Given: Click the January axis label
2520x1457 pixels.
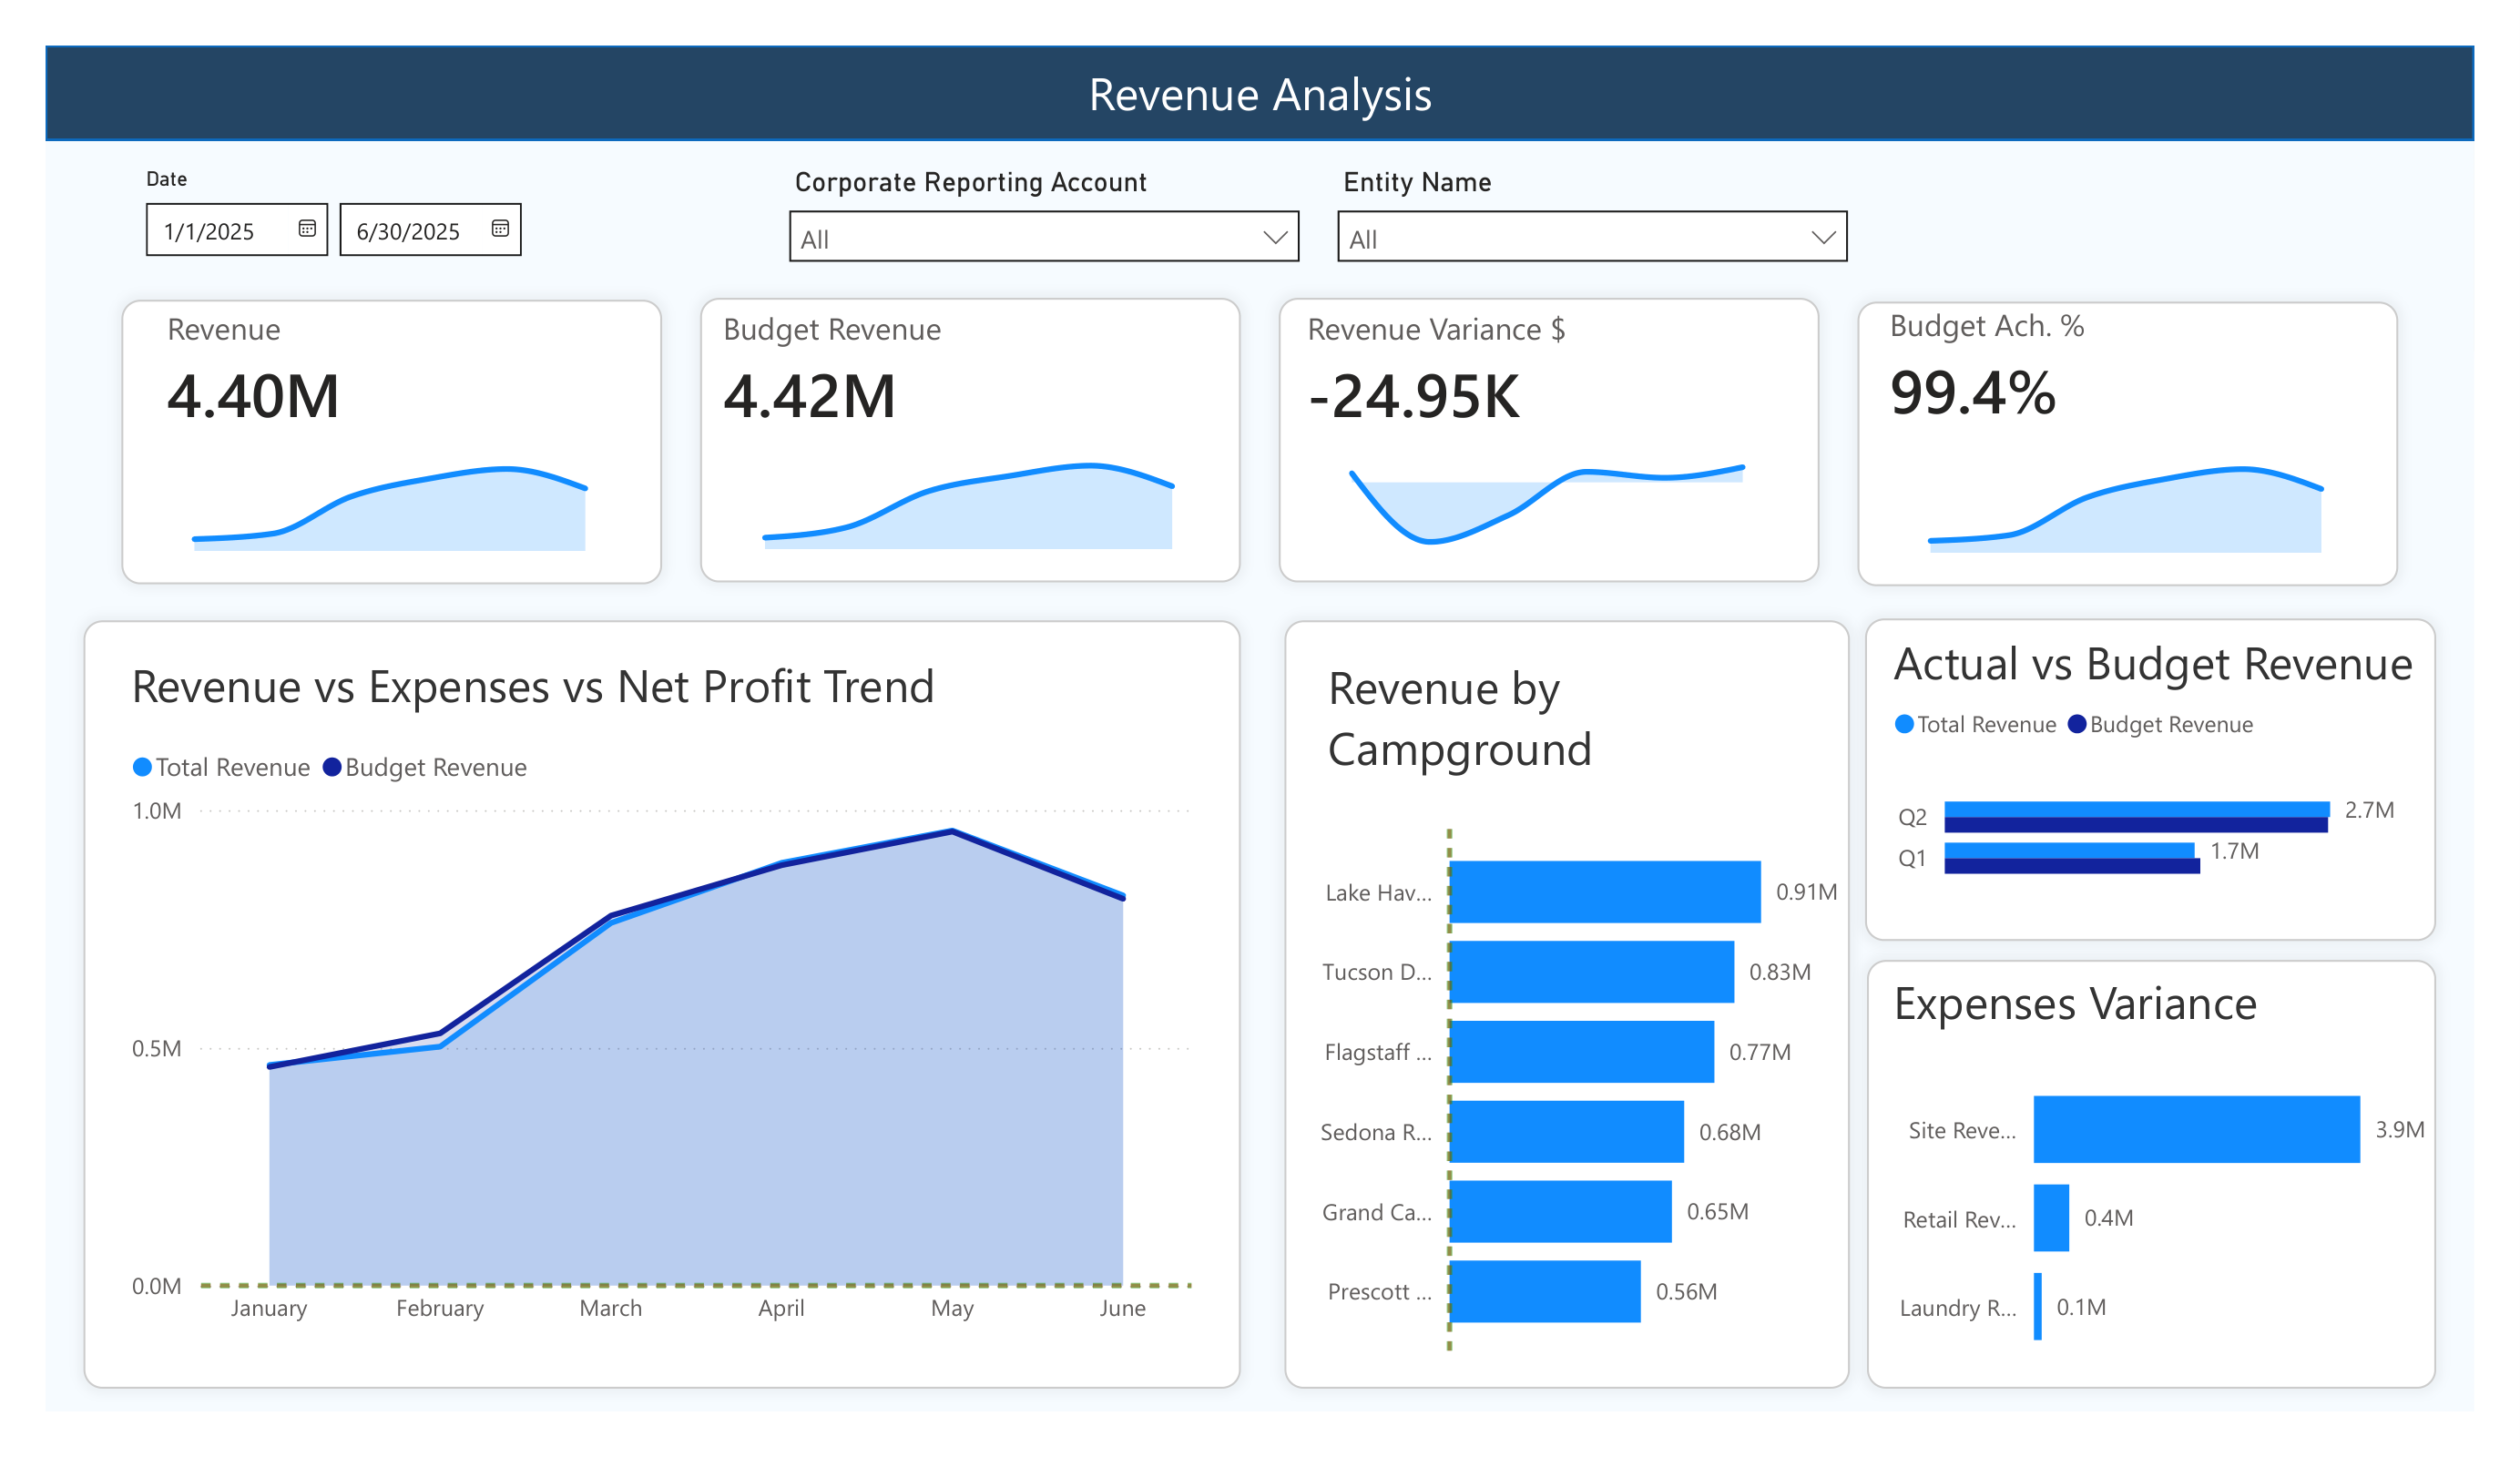Looking at the screenshot, I should click(x=269, y=1308).
